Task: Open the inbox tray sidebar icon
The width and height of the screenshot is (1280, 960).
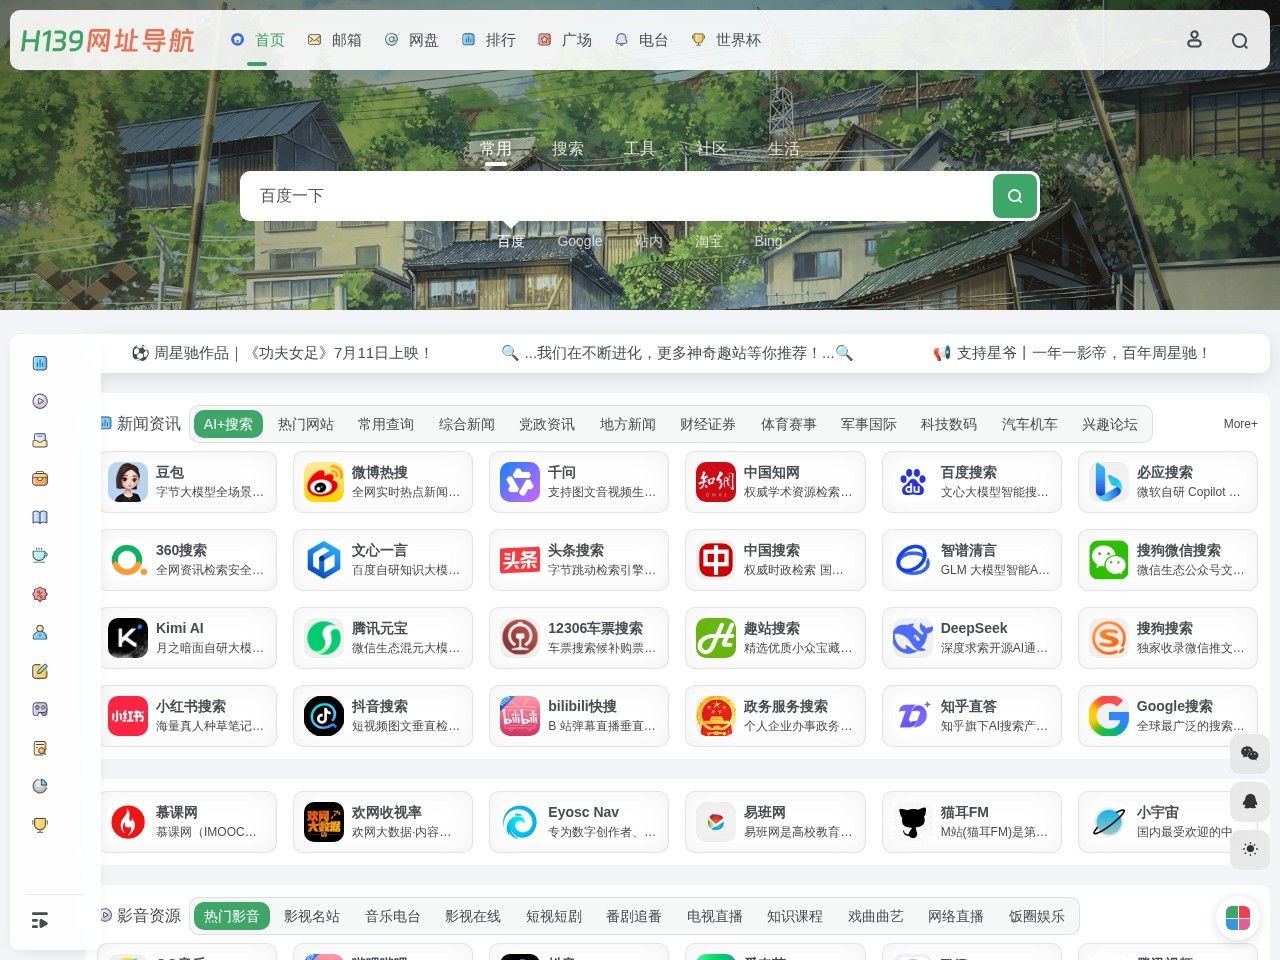Action: pyautogui.click(x=40, y=440)
